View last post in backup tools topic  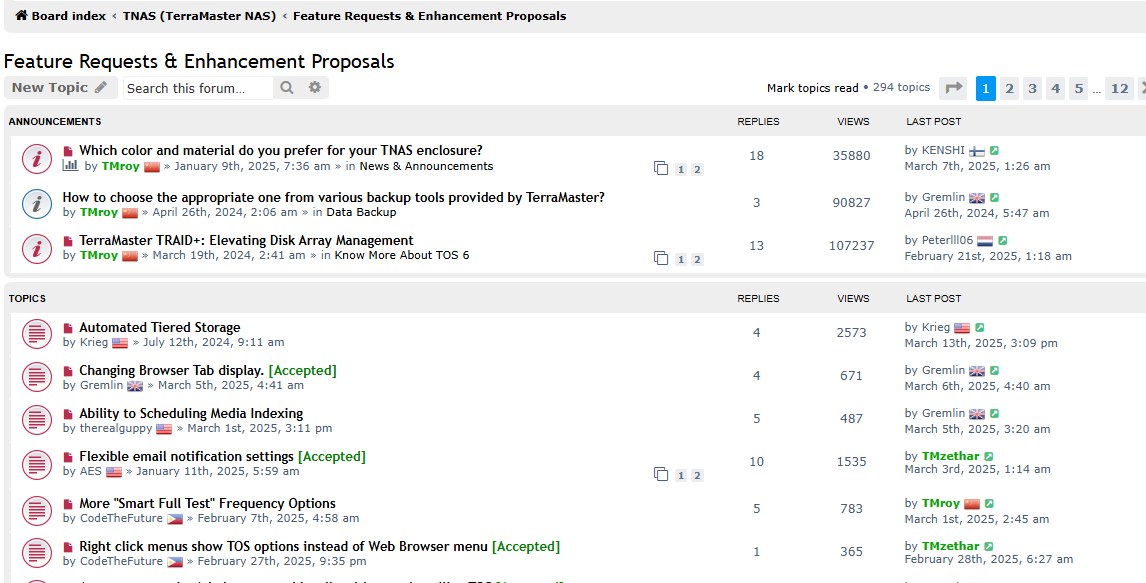click(x=994, y=197)
